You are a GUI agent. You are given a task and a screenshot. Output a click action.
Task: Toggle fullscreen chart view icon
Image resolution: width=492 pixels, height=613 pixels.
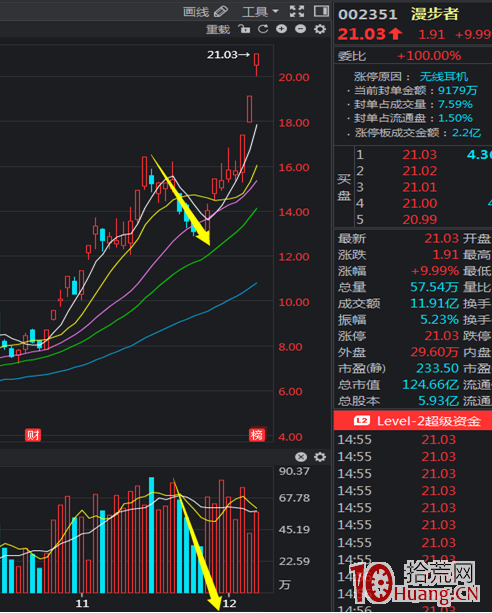(x=297, y=11)
